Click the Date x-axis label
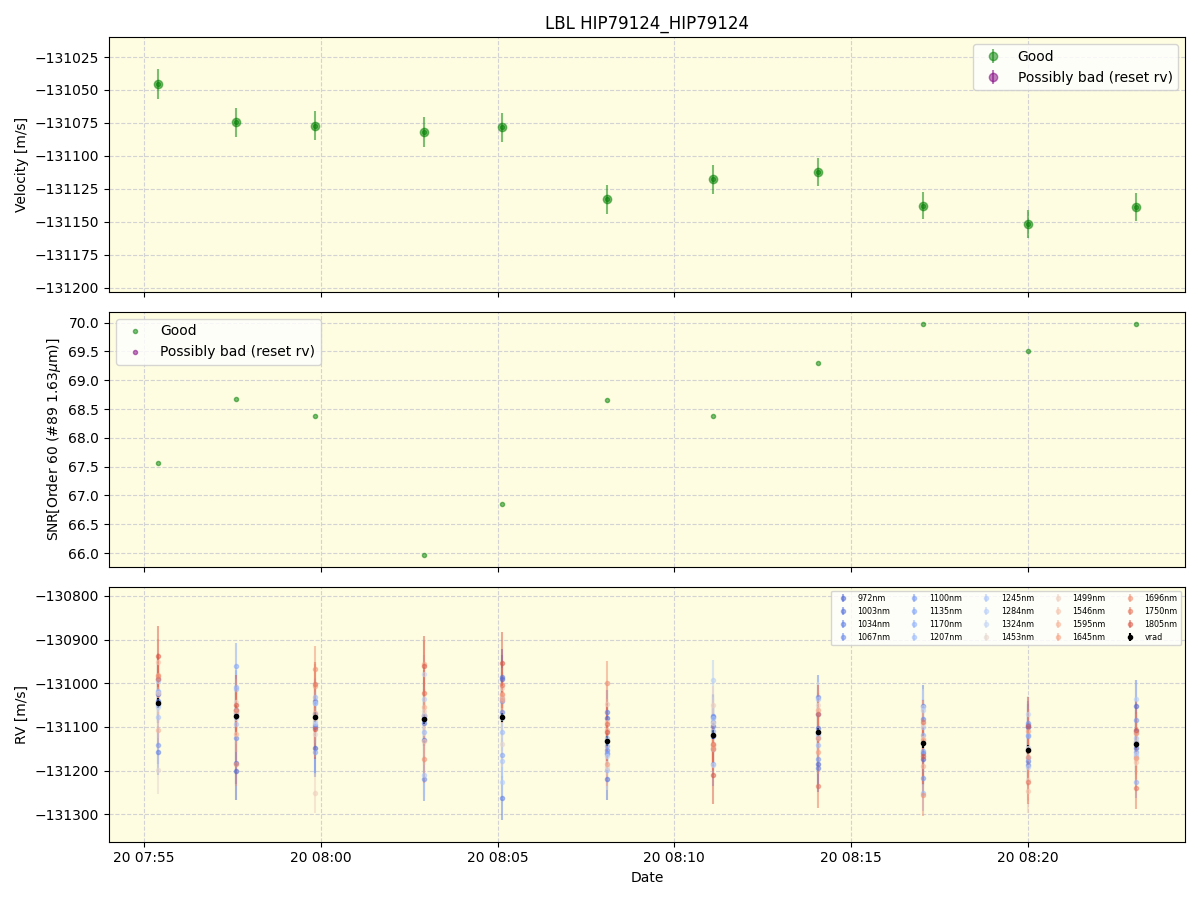Screen dimensions: 1200x900 pos(646,878)
